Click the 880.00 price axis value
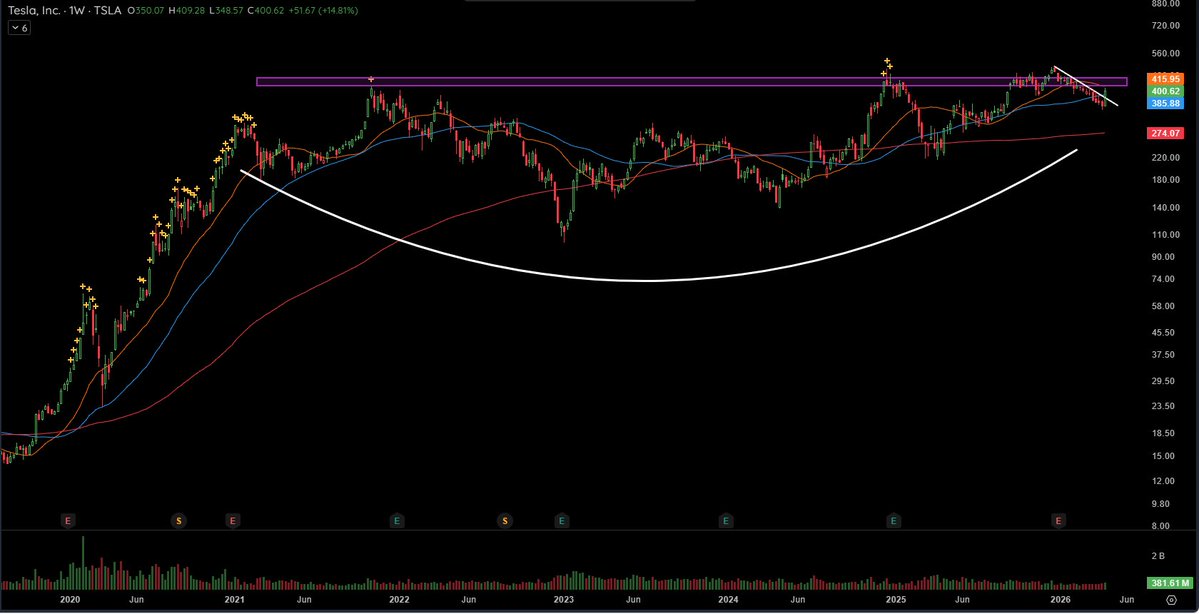Screen dimensions: 1199x614 pos(1165,3)
